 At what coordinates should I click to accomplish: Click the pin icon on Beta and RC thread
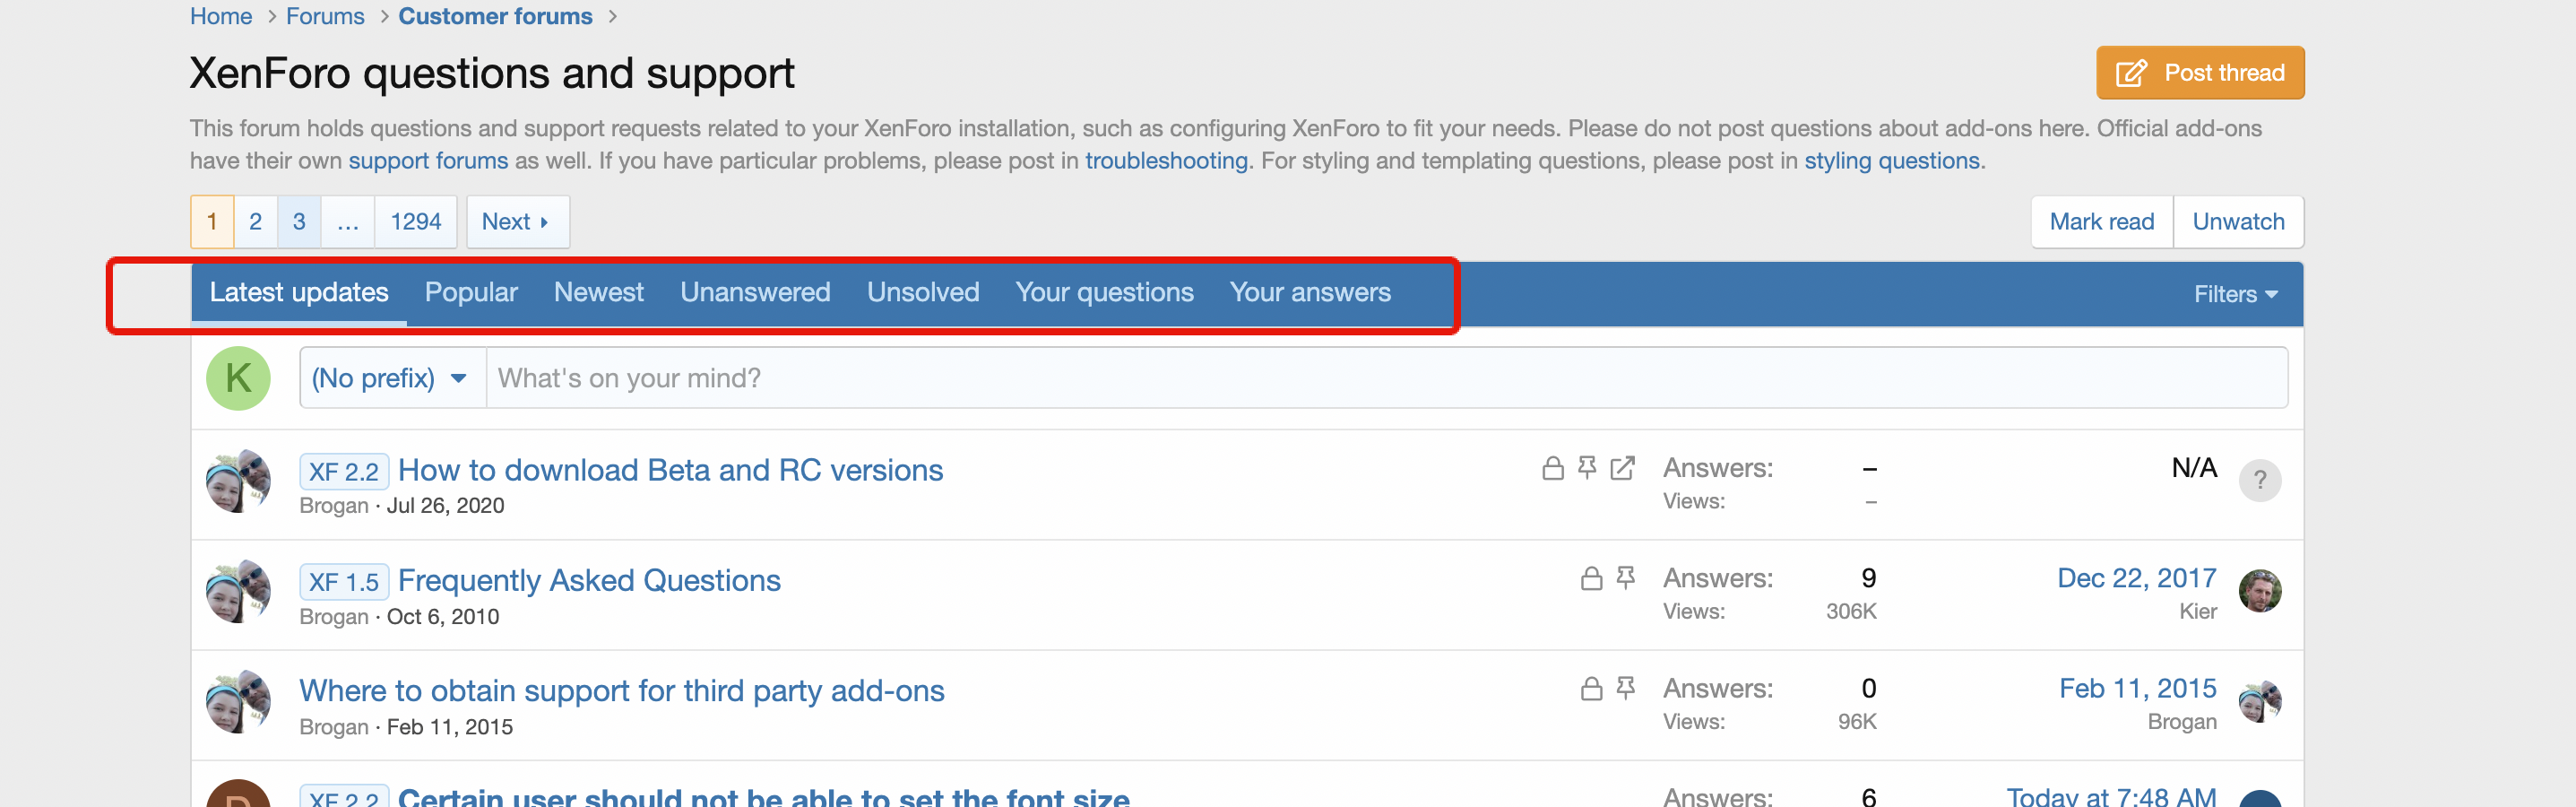[x=1587, y=468]
